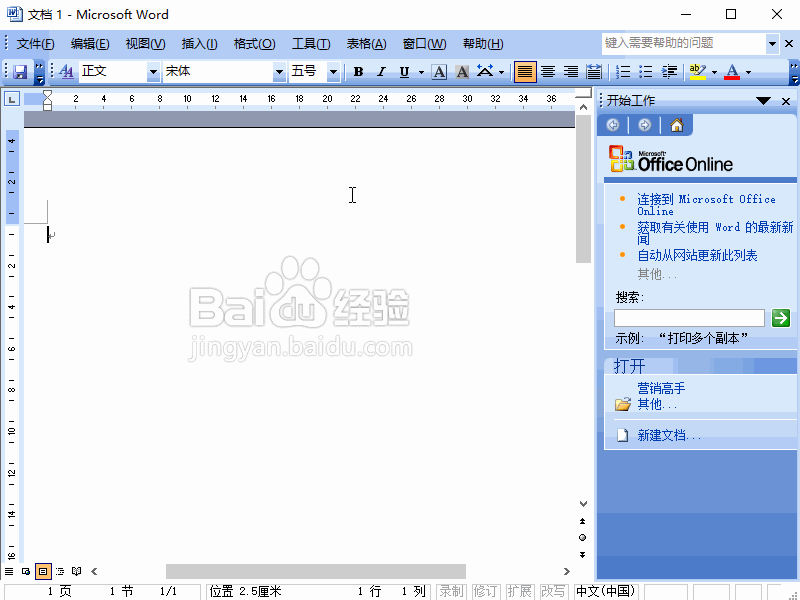Open the 工具(T) menu

(x=311, y=44)
